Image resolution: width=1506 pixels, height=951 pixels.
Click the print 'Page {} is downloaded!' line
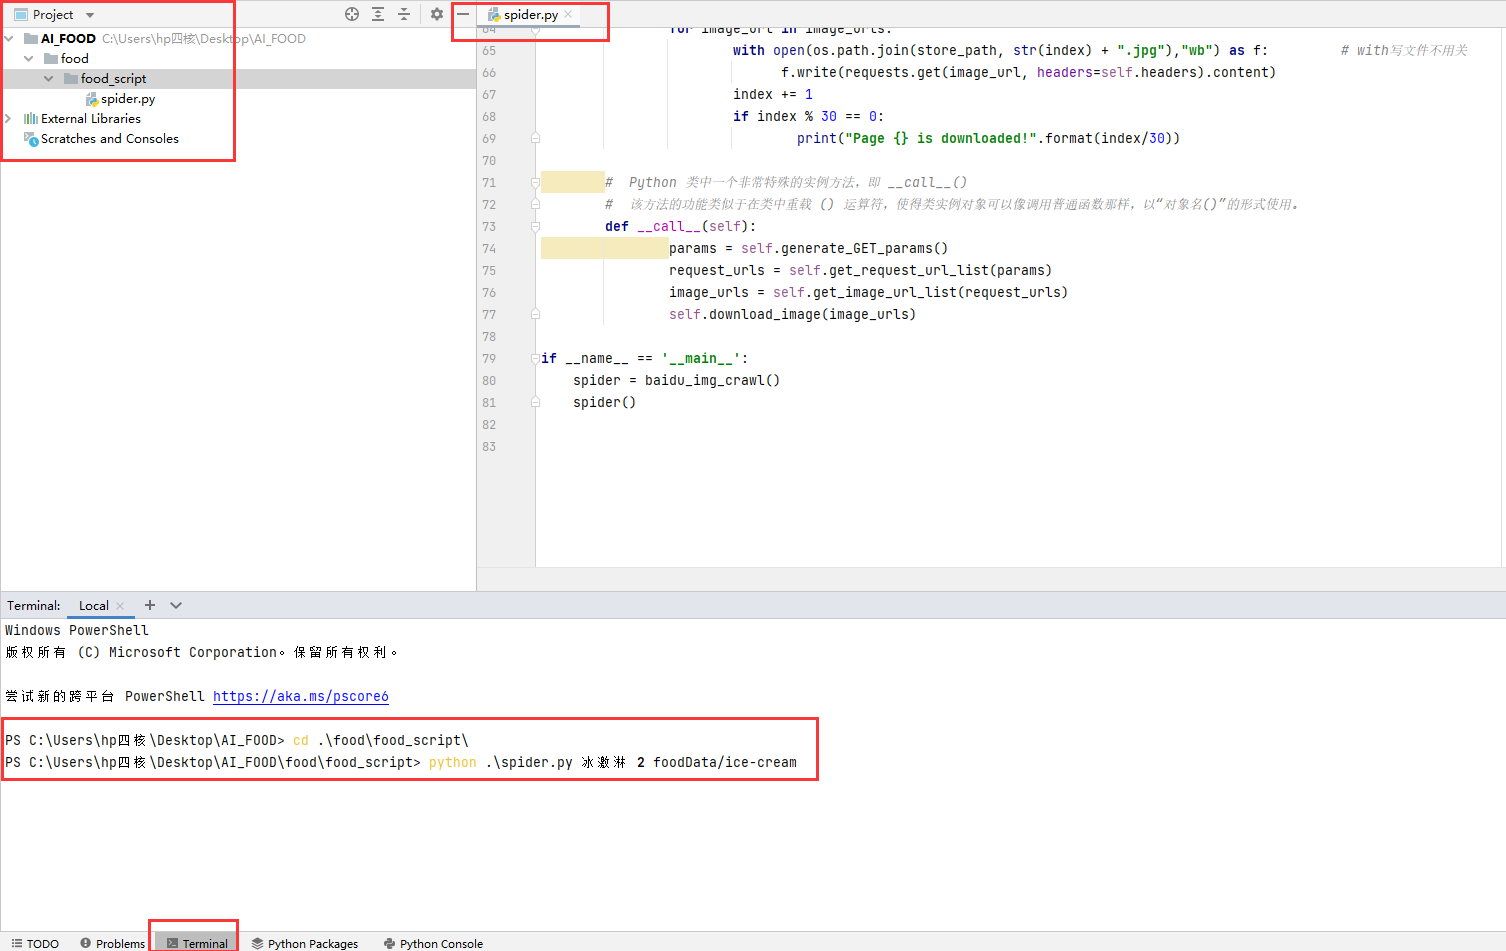pos(988,139)
